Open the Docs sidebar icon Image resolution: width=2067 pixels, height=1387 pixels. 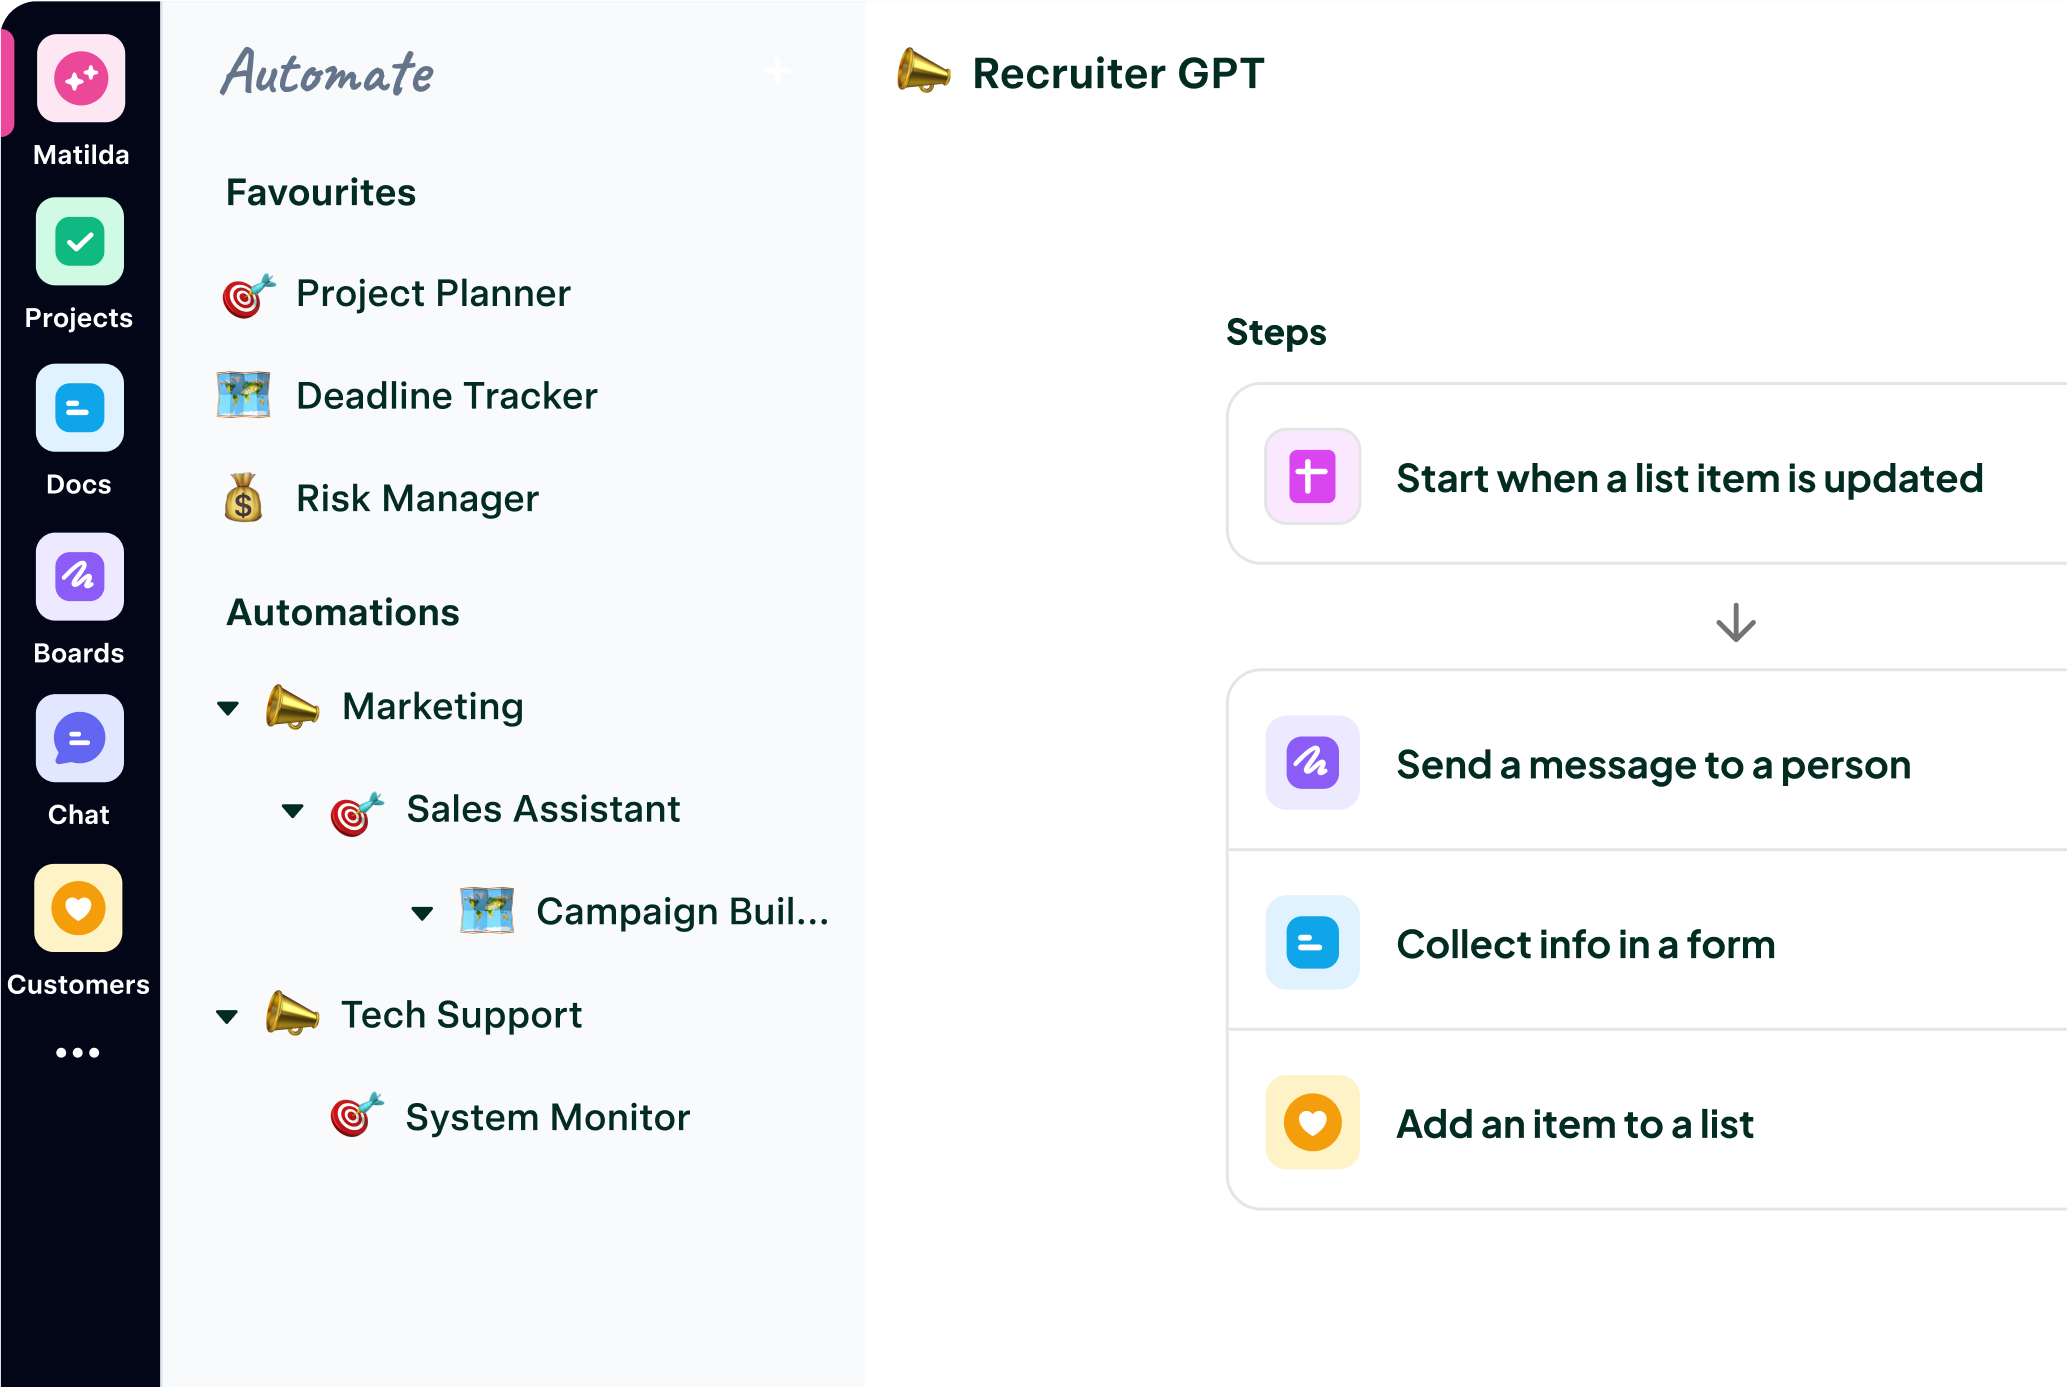[x=80, y=408]
